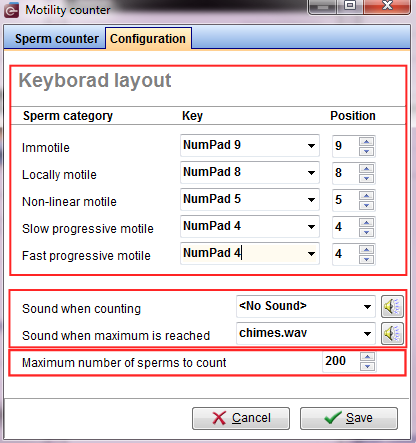Select the Configuration tab

pos(148,39)
